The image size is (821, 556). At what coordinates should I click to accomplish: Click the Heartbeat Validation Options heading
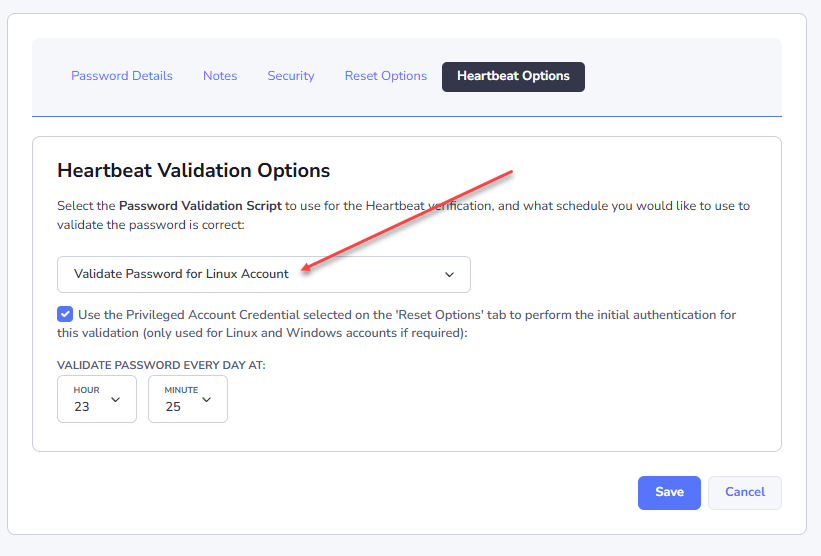[x=194, y=171]
